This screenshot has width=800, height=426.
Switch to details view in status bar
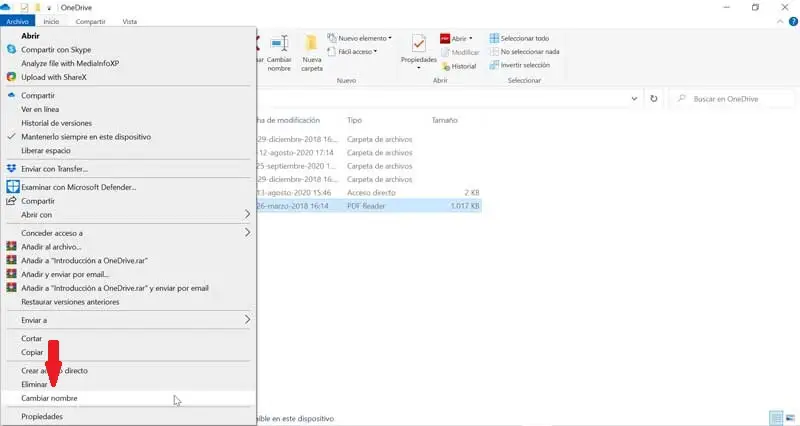coord(776,418)
